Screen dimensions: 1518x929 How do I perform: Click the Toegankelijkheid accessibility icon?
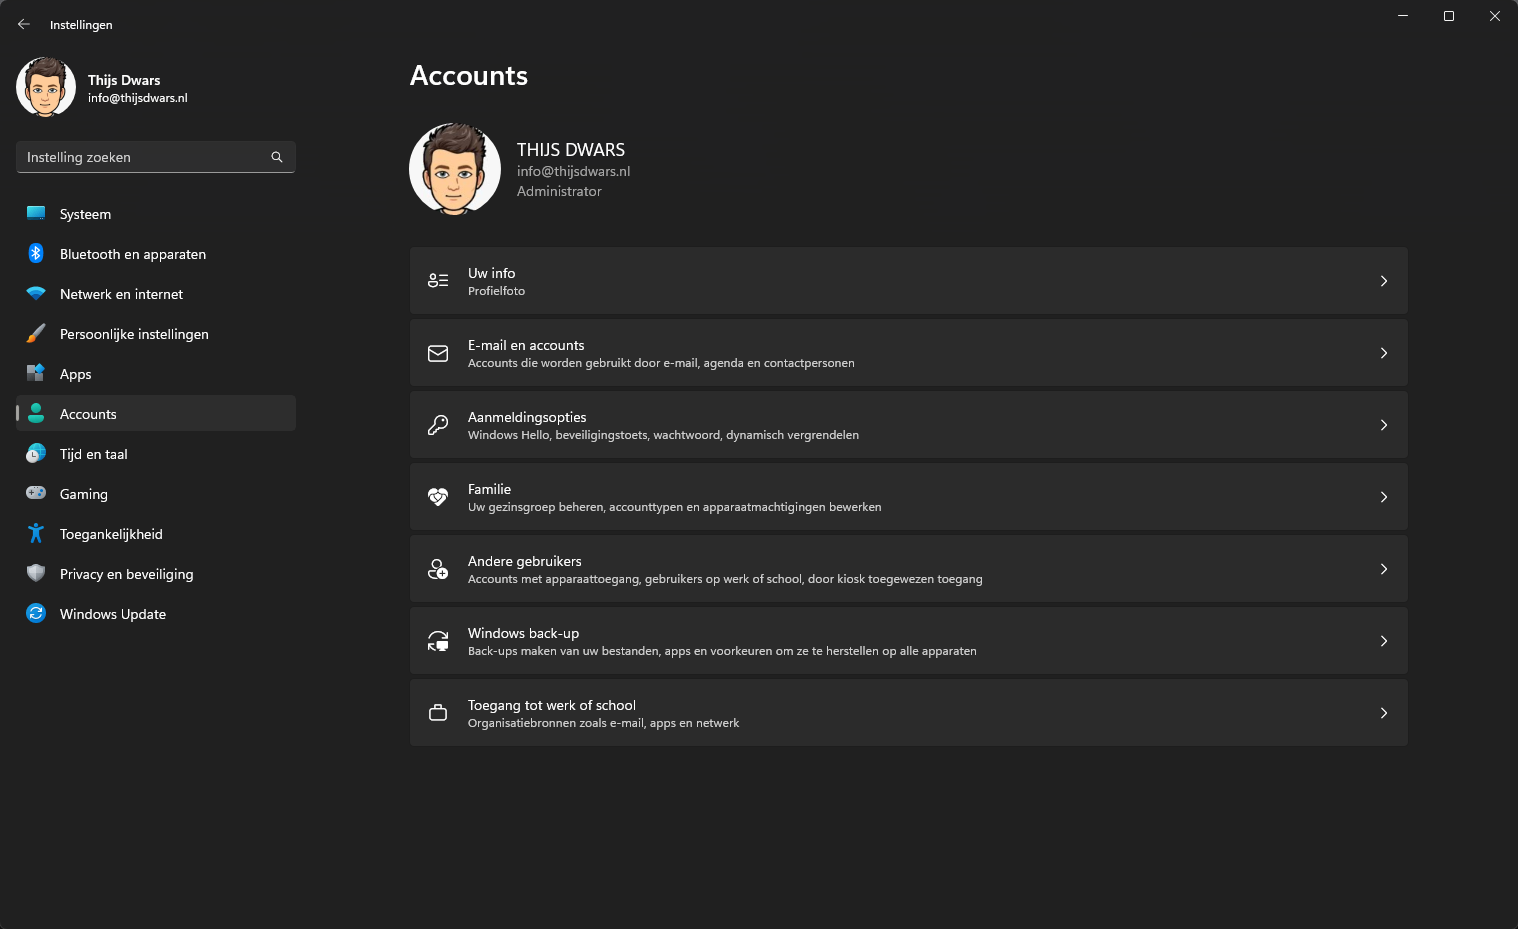(36, 534)
